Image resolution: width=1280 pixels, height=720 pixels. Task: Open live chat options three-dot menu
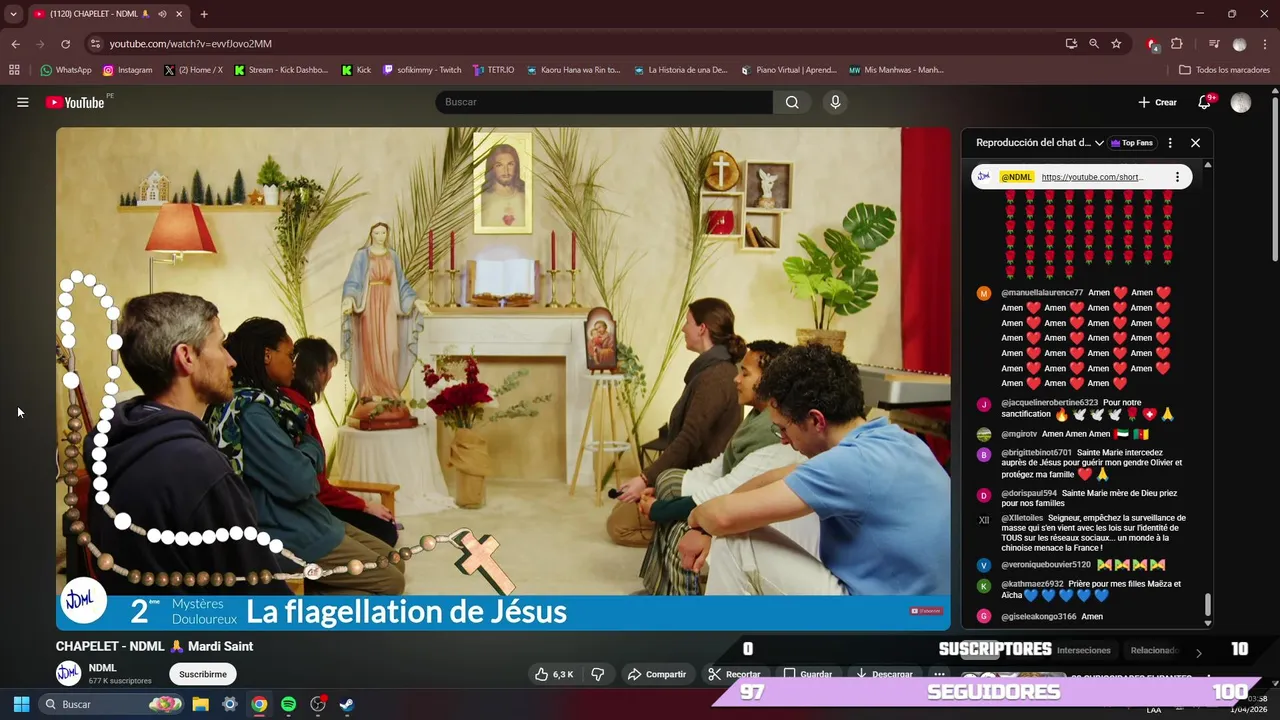1170,143
